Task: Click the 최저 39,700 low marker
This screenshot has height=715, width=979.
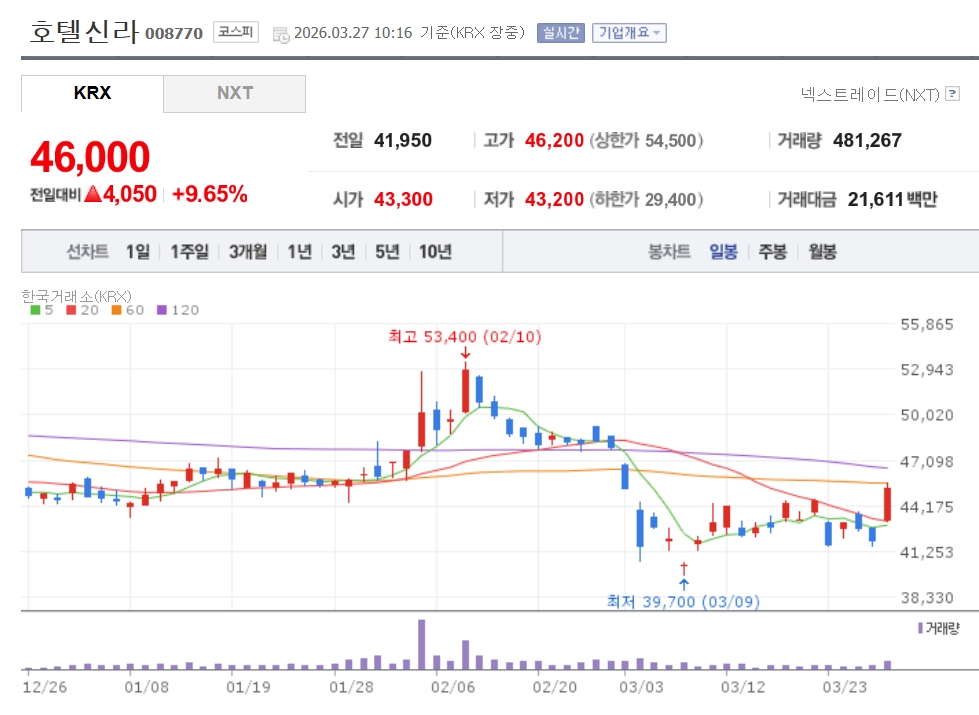Action: click(683, 600)
